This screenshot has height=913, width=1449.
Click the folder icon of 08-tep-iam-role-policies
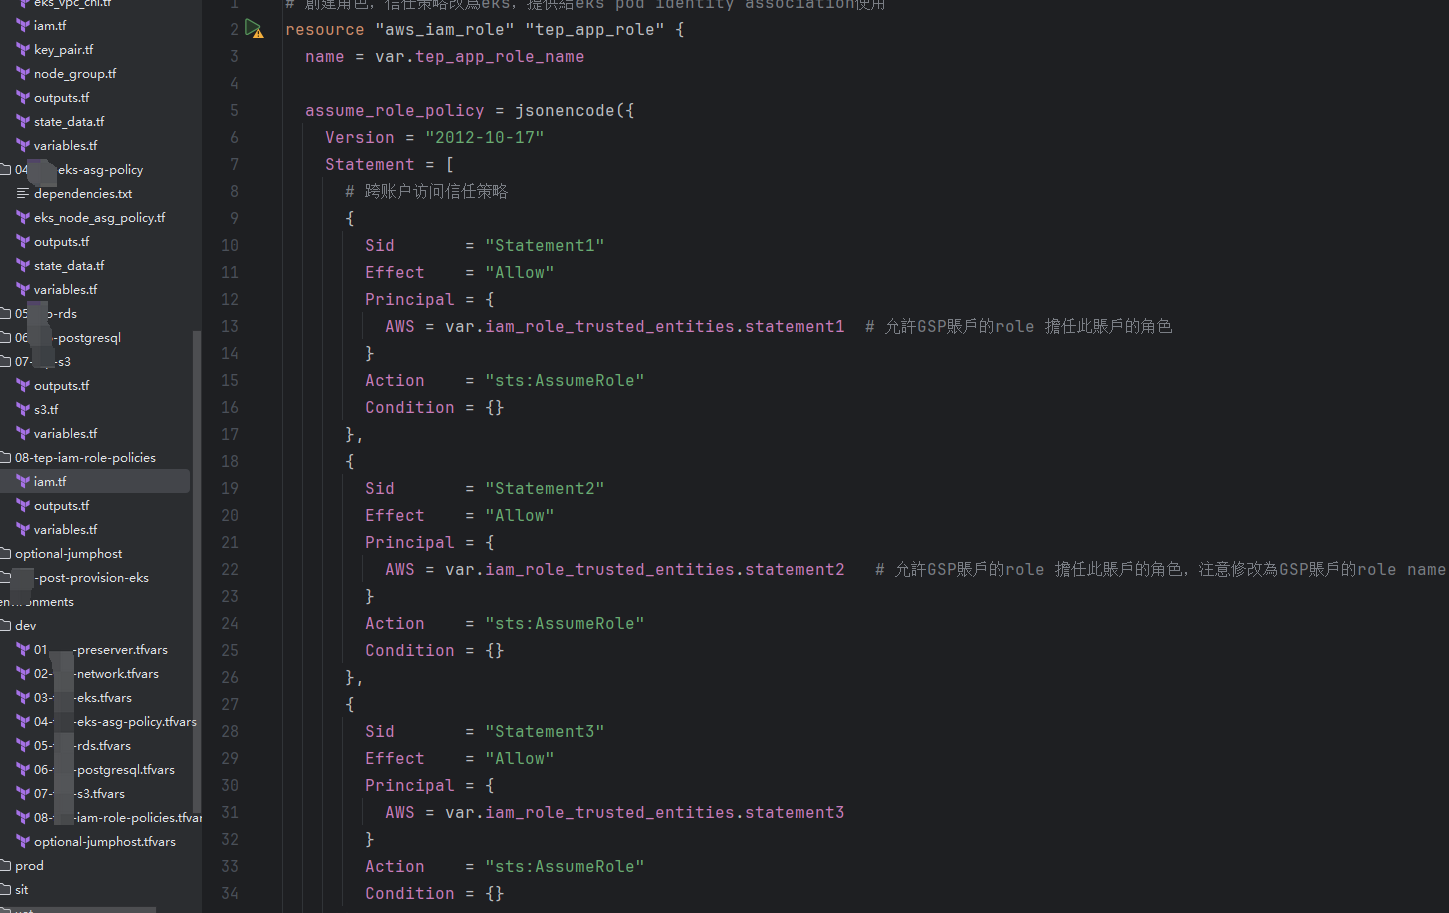coord(6,457)
